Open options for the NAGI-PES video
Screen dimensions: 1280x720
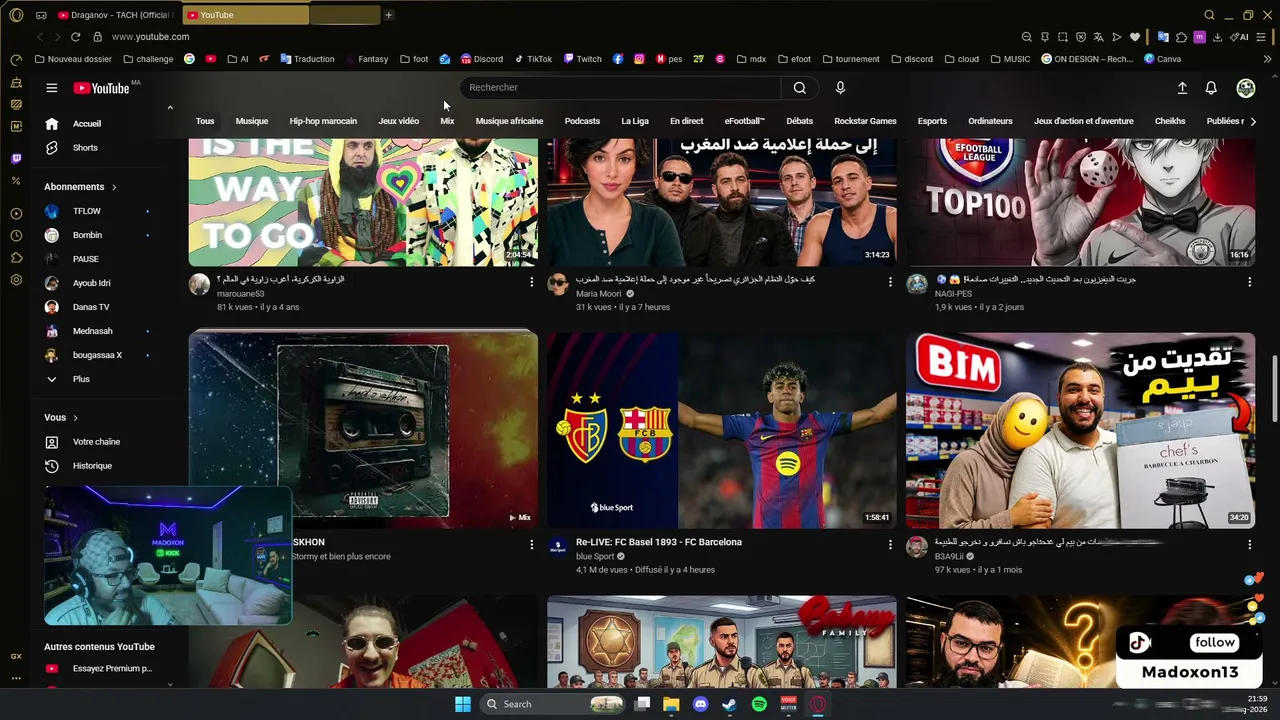(1249, 282)
